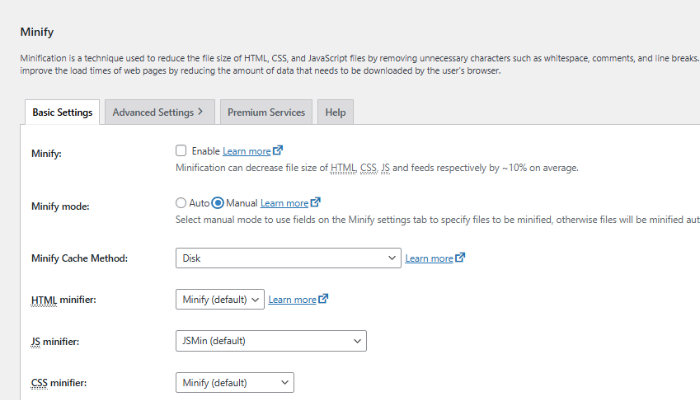This screenshot has height=400, width=700.
Task: Click Learn more link for Cache Method
Action: 429,258
